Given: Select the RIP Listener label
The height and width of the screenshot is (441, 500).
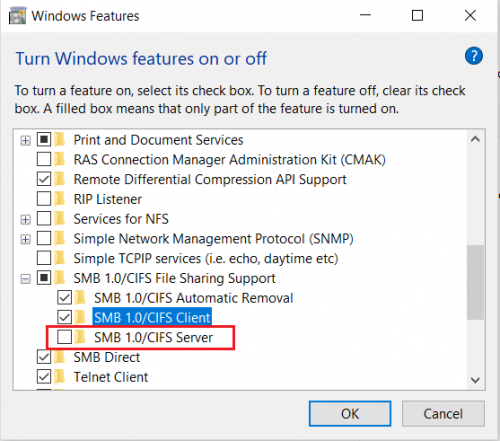Looking at the screenshot, I should click(x=108, y=199).
